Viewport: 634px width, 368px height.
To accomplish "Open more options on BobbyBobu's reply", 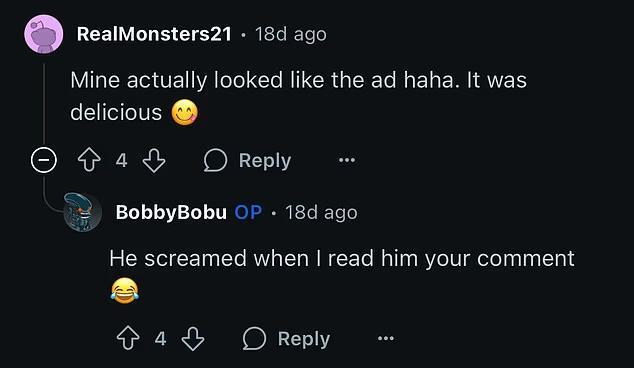I will click(386, 338).
